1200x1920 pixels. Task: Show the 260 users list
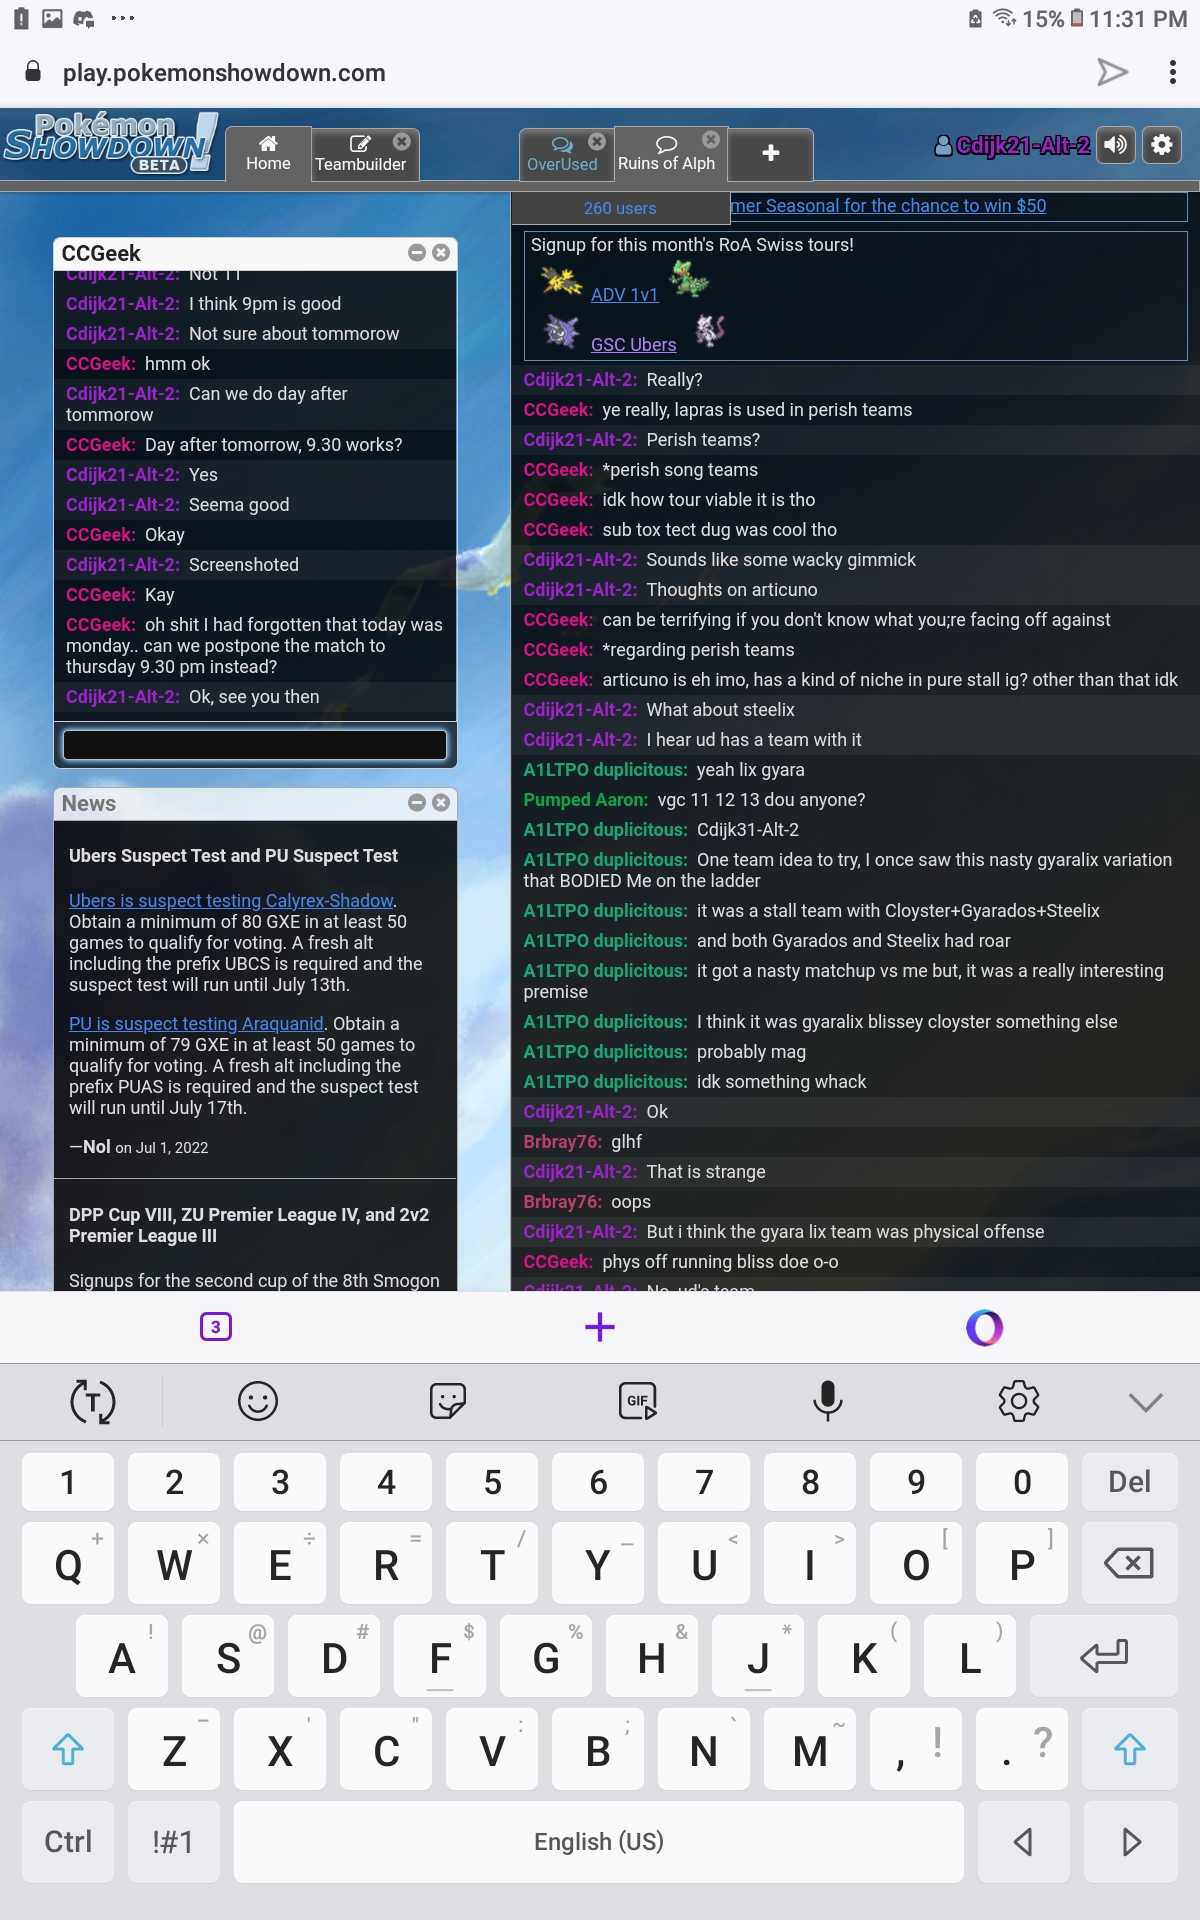(x=620, y=208)
